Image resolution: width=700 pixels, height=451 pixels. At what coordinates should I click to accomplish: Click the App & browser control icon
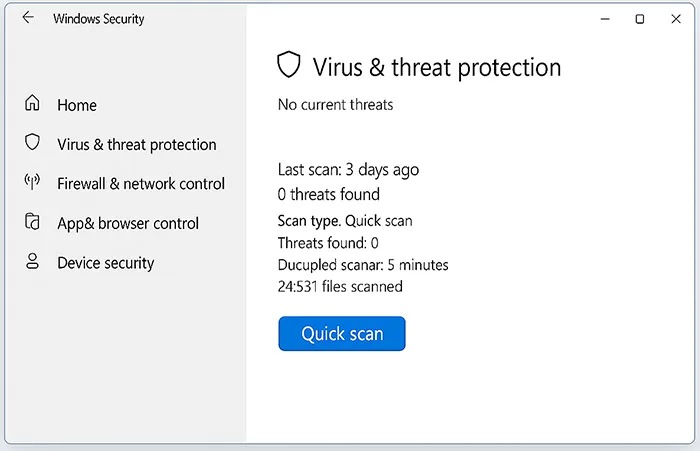33,223
